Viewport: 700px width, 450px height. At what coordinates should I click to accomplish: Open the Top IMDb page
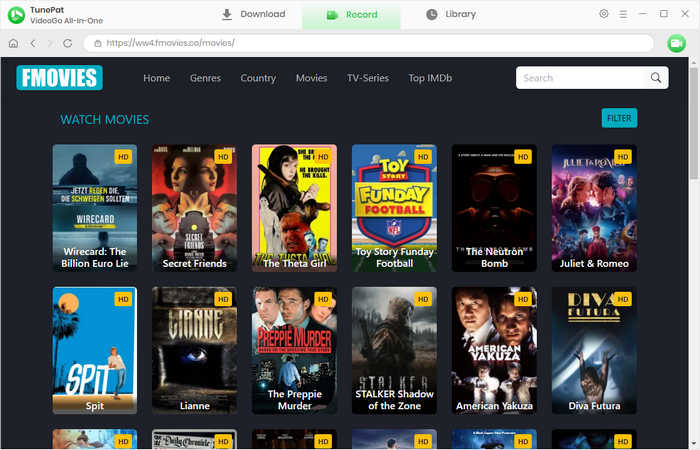(430, 78)
